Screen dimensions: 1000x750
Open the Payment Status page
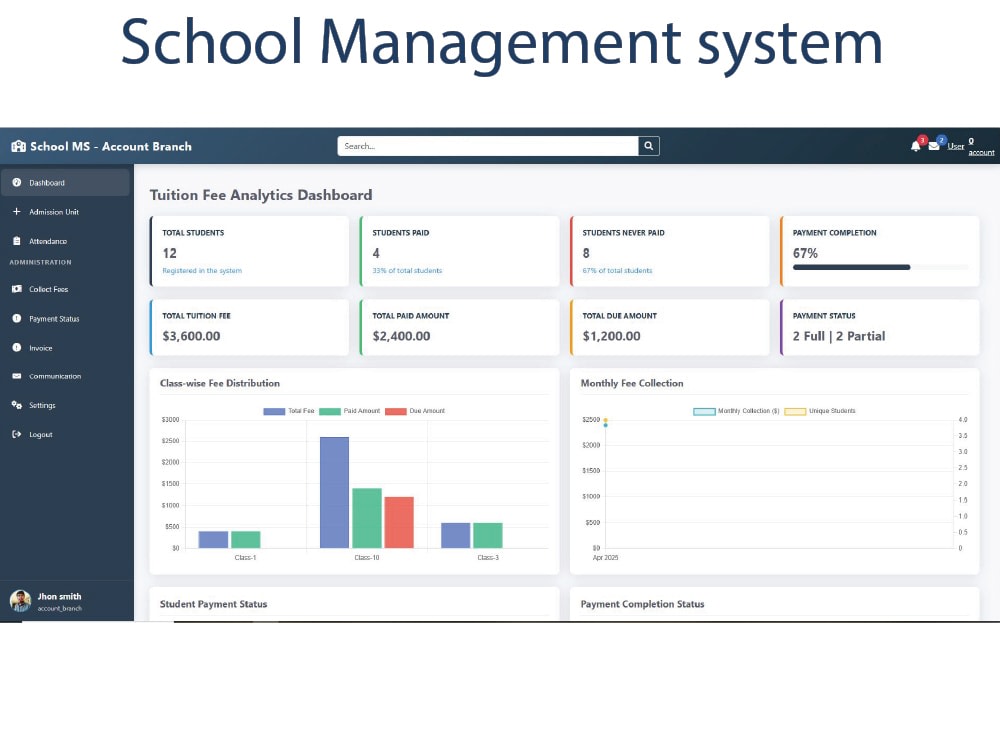(65, 318)
